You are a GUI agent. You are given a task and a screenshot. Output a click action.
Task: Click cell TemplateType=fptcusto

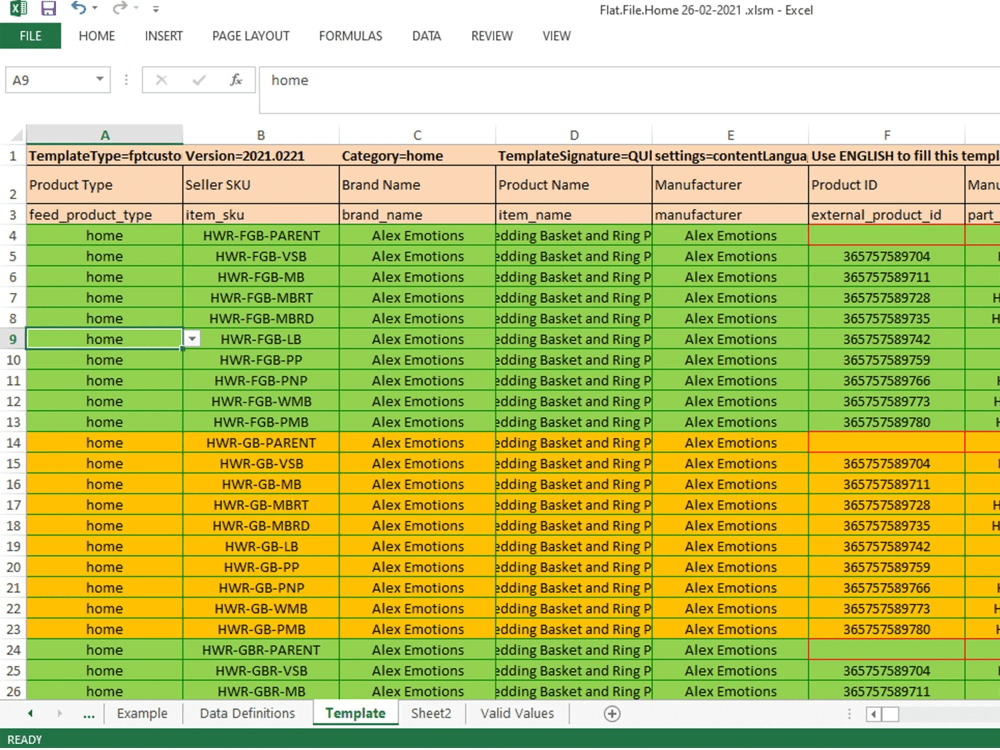coord(105,156)
